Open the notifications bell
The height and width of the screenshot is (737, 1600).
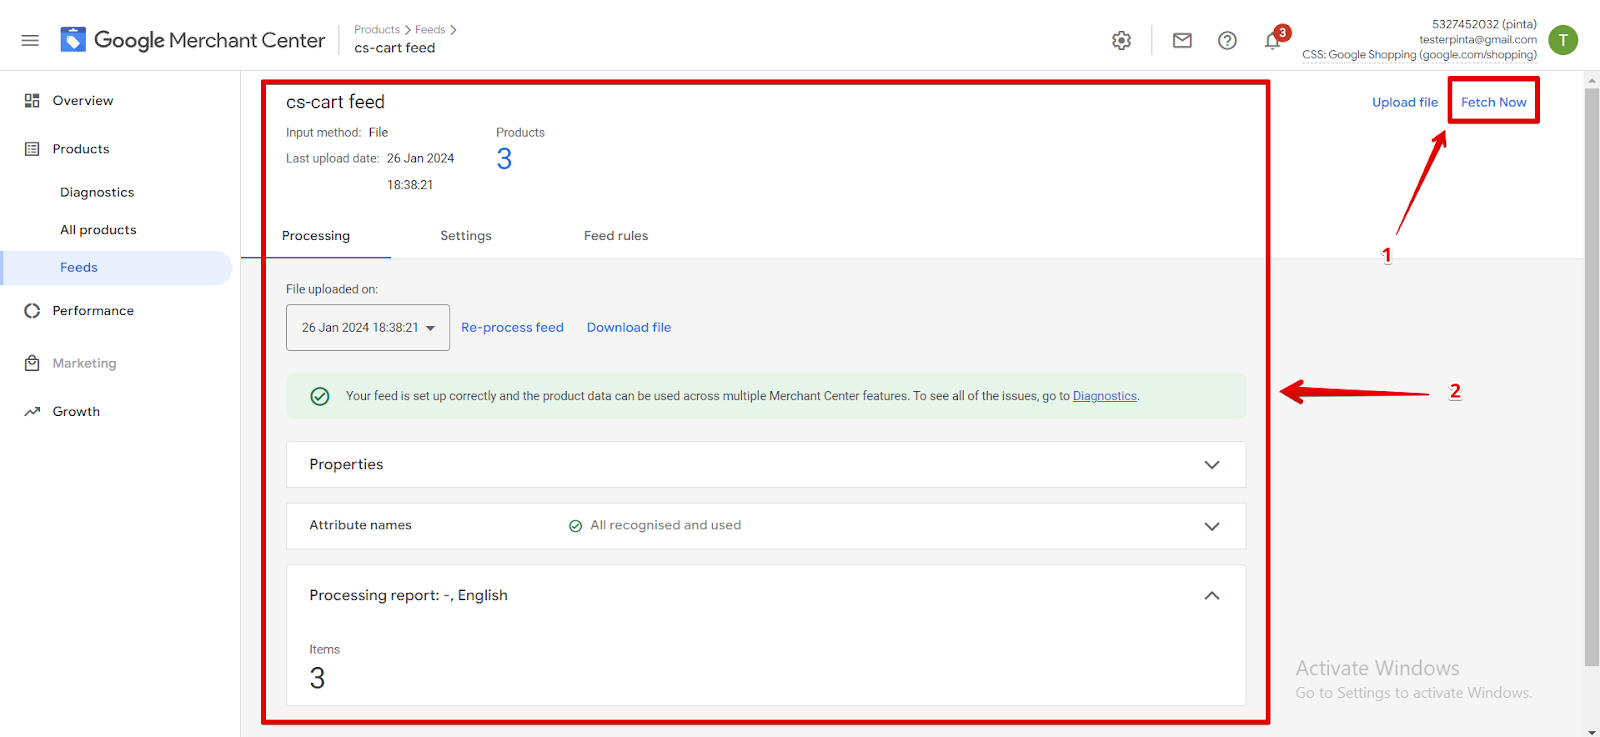tap(1273, 40)
